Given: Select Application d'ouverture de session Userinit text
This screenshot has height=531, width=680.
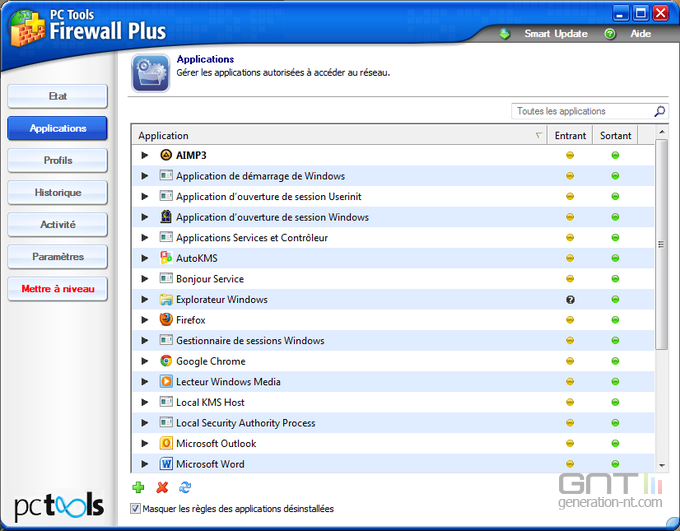Looking at the screenshot, I should click(x=268, y=197).
